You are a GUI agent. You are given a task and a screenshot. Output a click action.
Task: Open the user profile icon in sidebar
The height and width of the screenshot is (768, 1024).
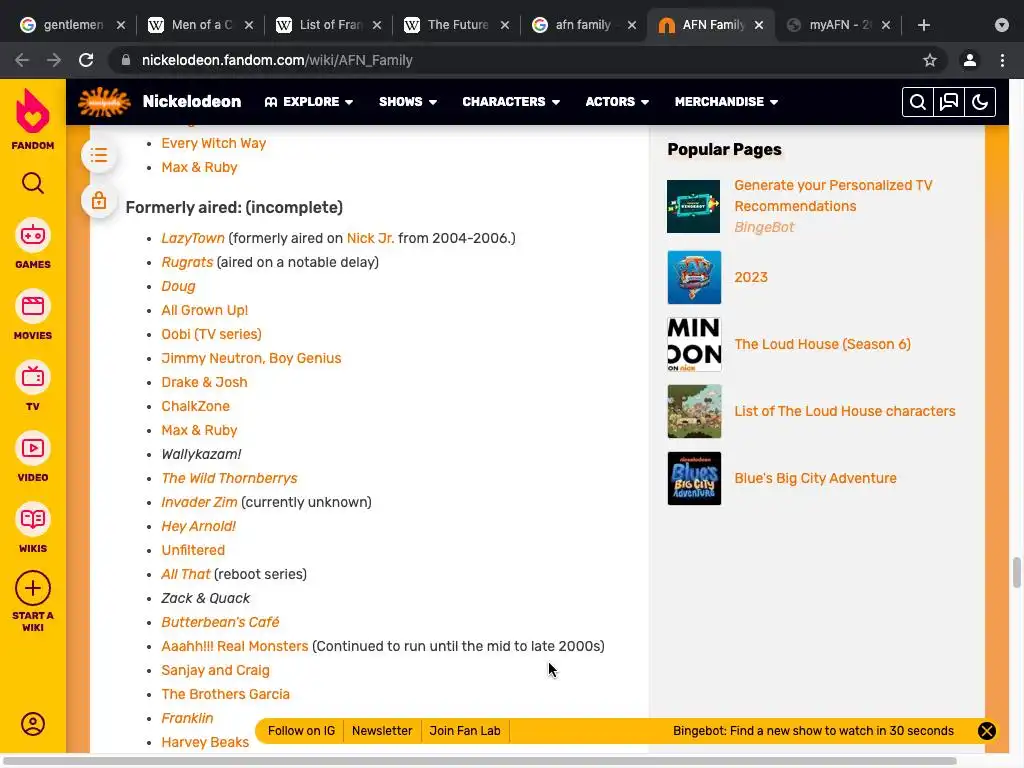(33, 724)
